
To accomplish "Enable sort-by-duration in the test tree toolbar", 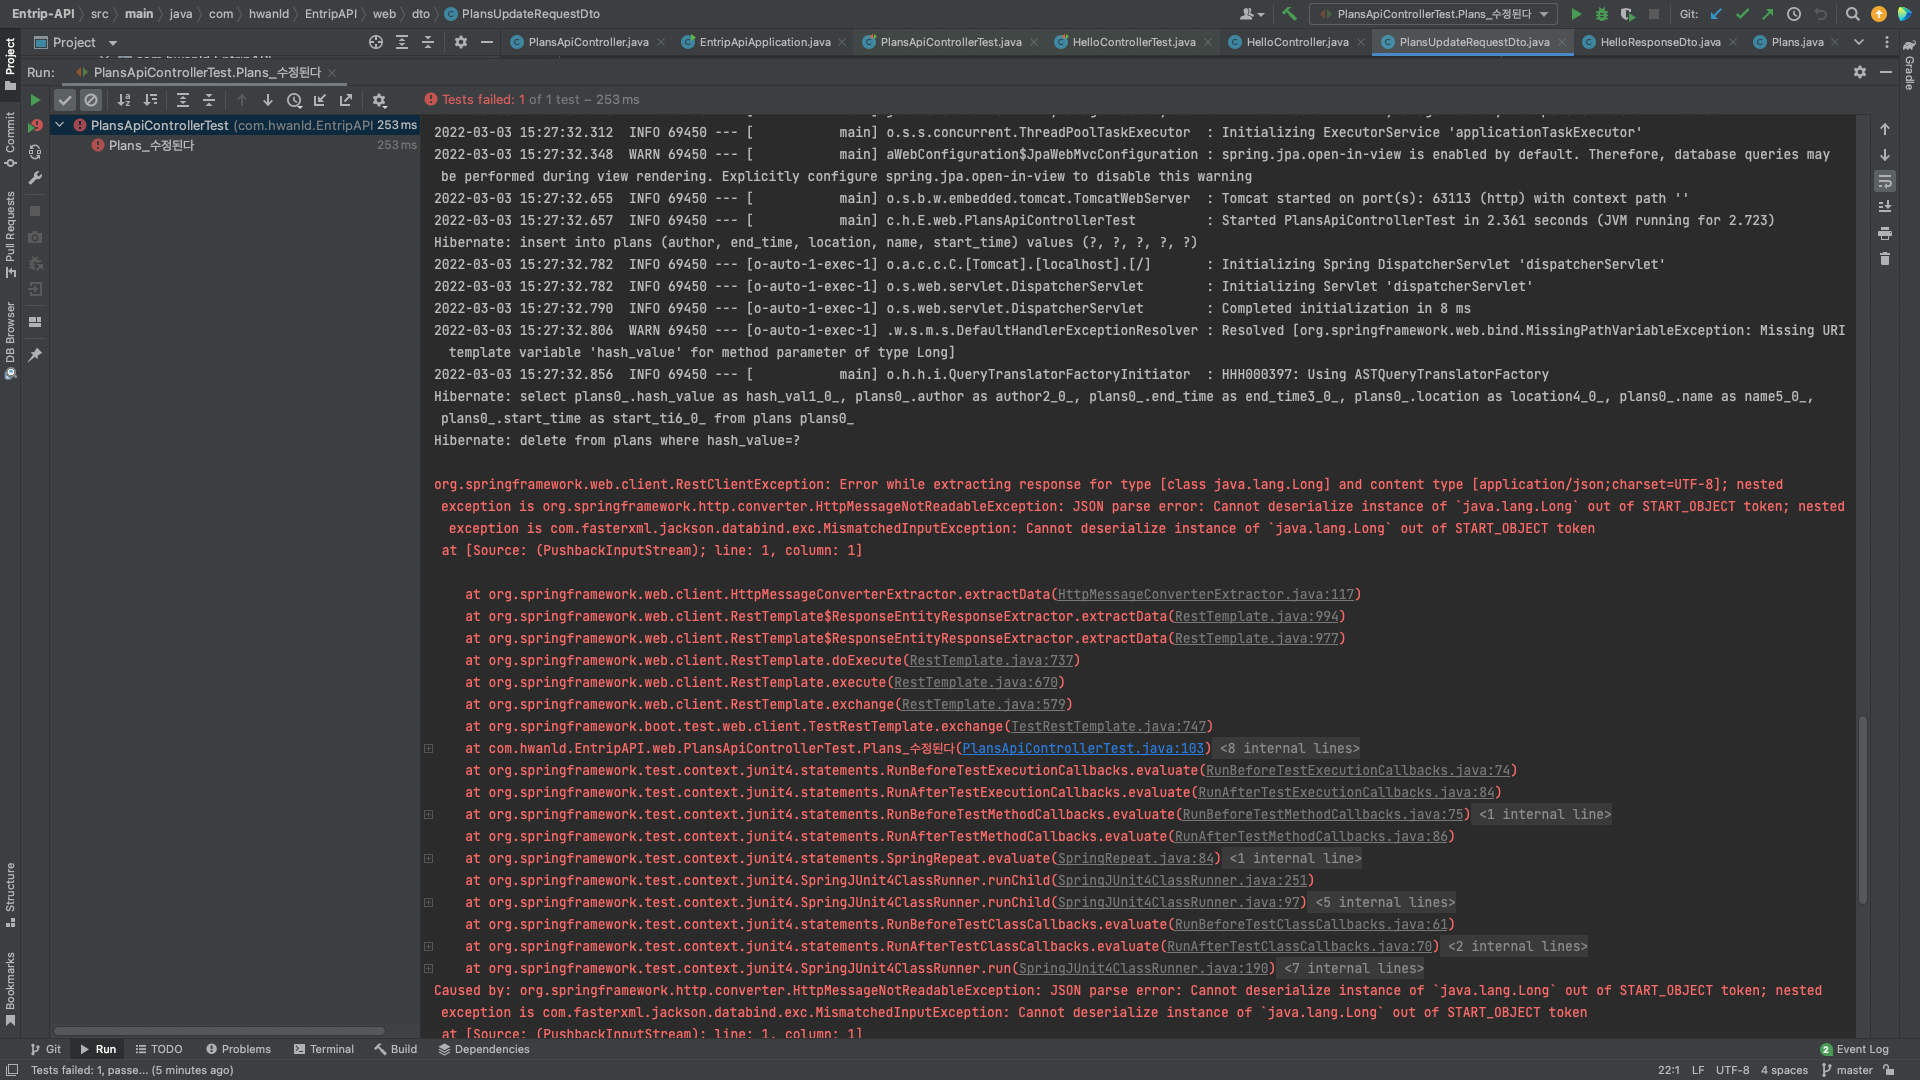I will tap(150, 100).
